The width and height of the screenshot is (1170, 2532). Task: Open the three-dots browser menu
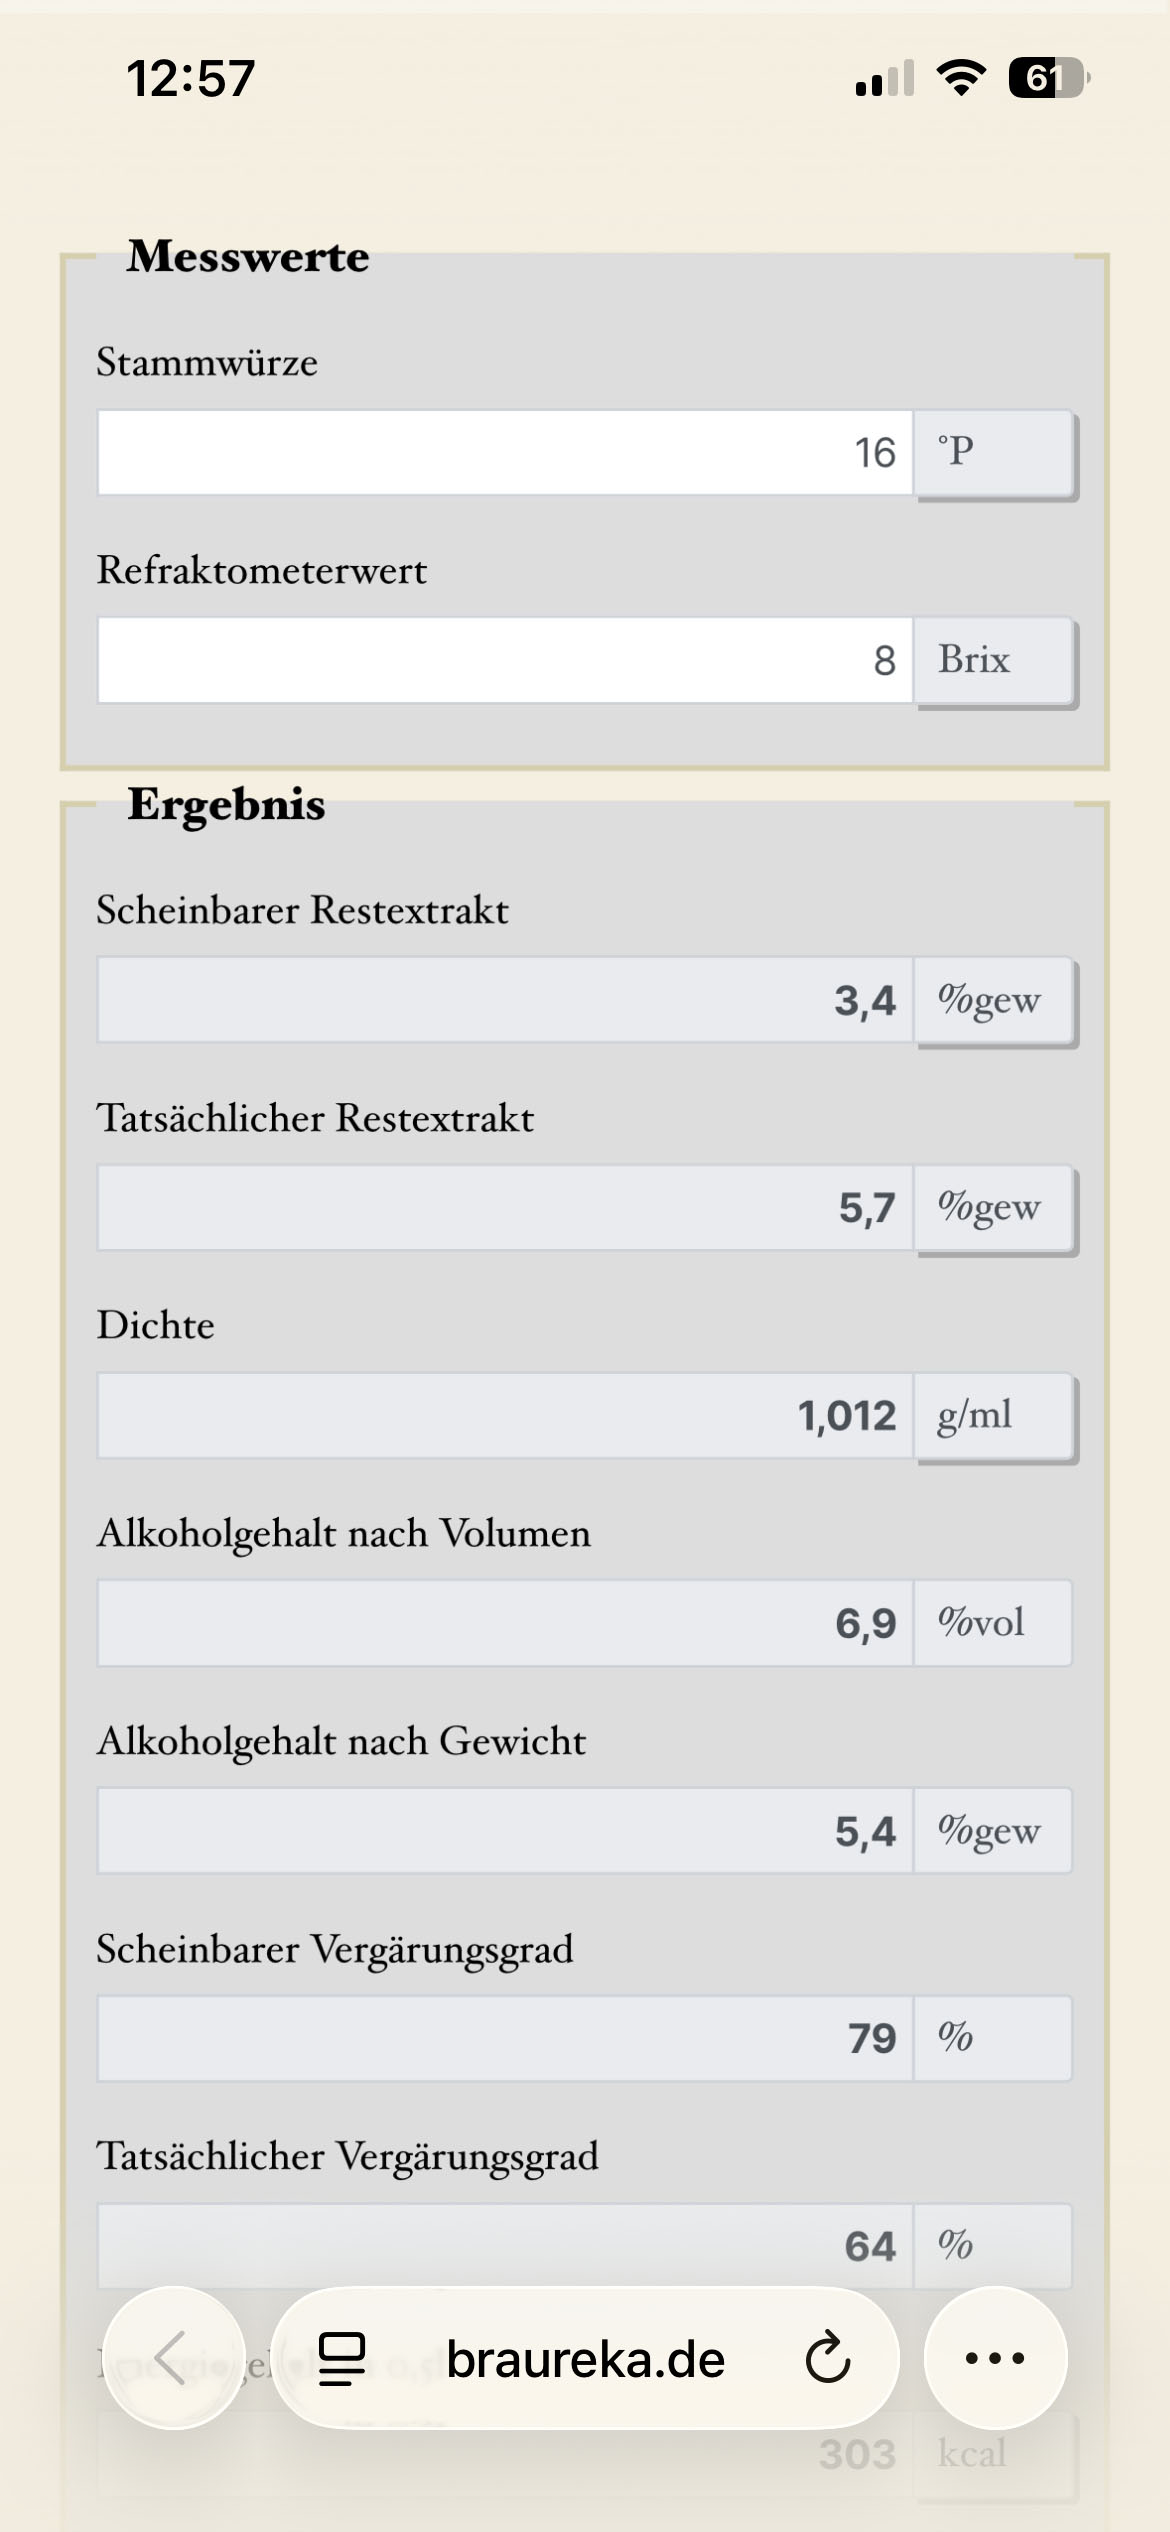tap(995, 2358)
